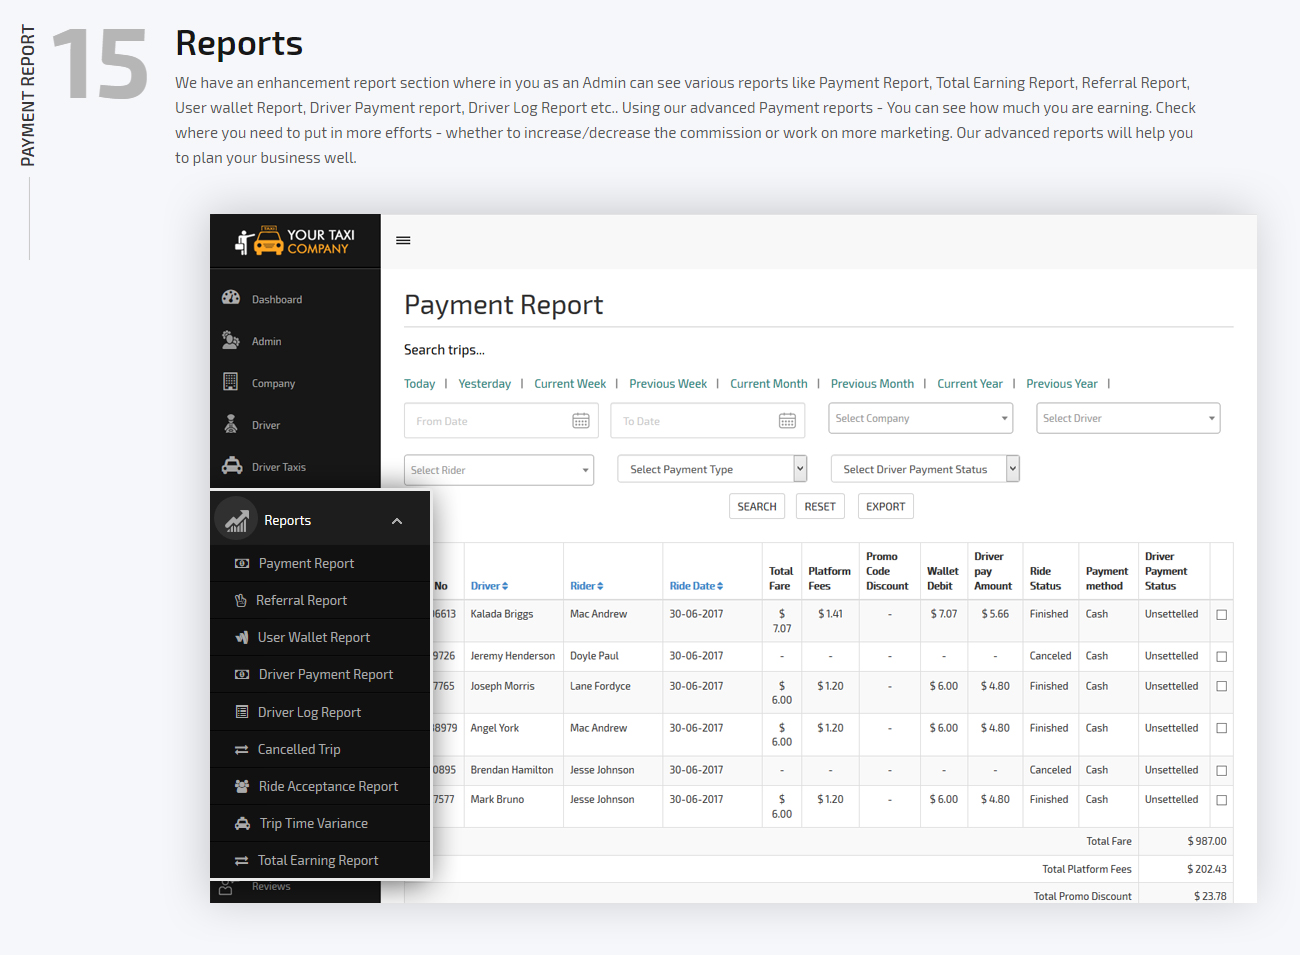Image resolution: width=1300 pixels, height=955 pixels.
Task: Click the Previous Month filter link
Action: point(872,383)
